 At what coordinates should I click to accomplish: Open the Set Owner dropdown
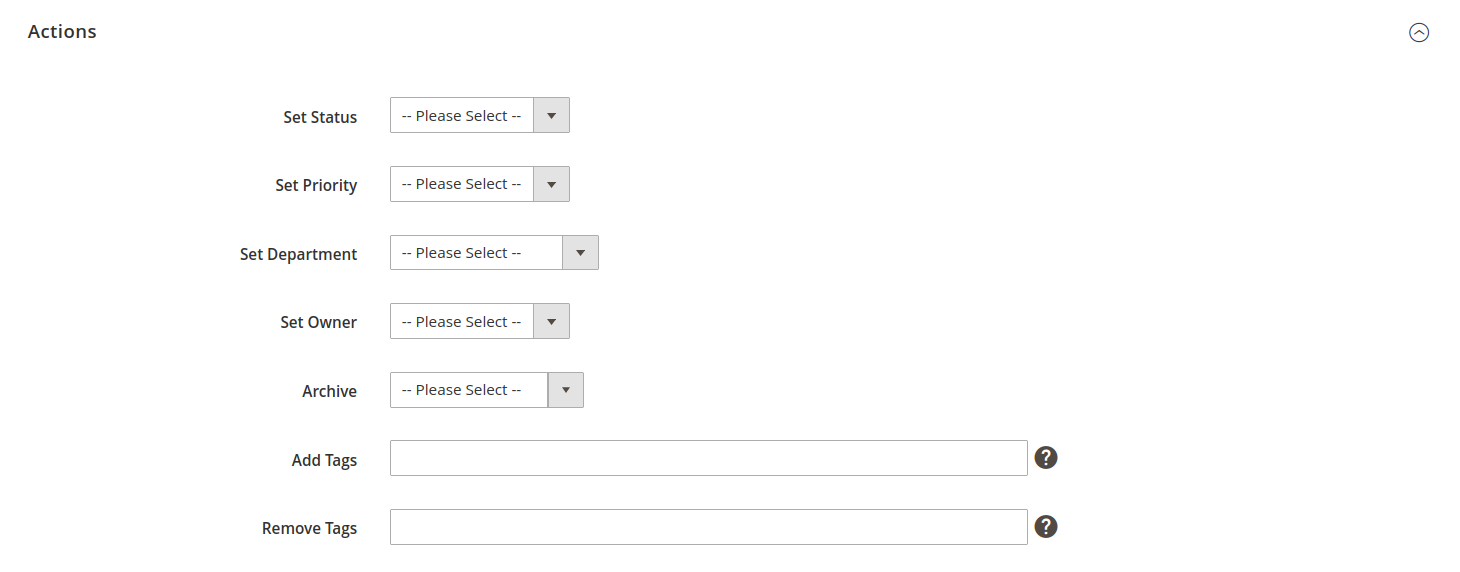pos(479,322)
